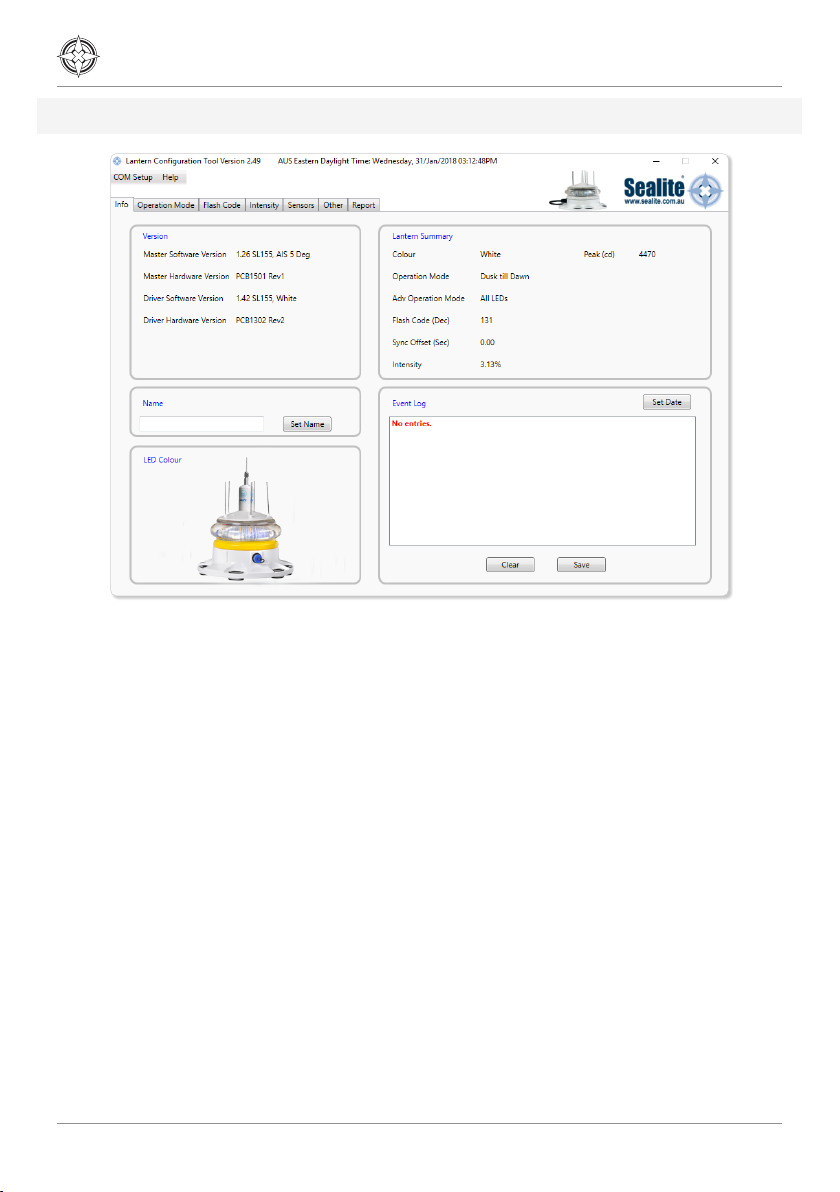Click the Adv Operation Mode value 'All LEDs'
840x1192 pixels.
click(x=494, y=299)
